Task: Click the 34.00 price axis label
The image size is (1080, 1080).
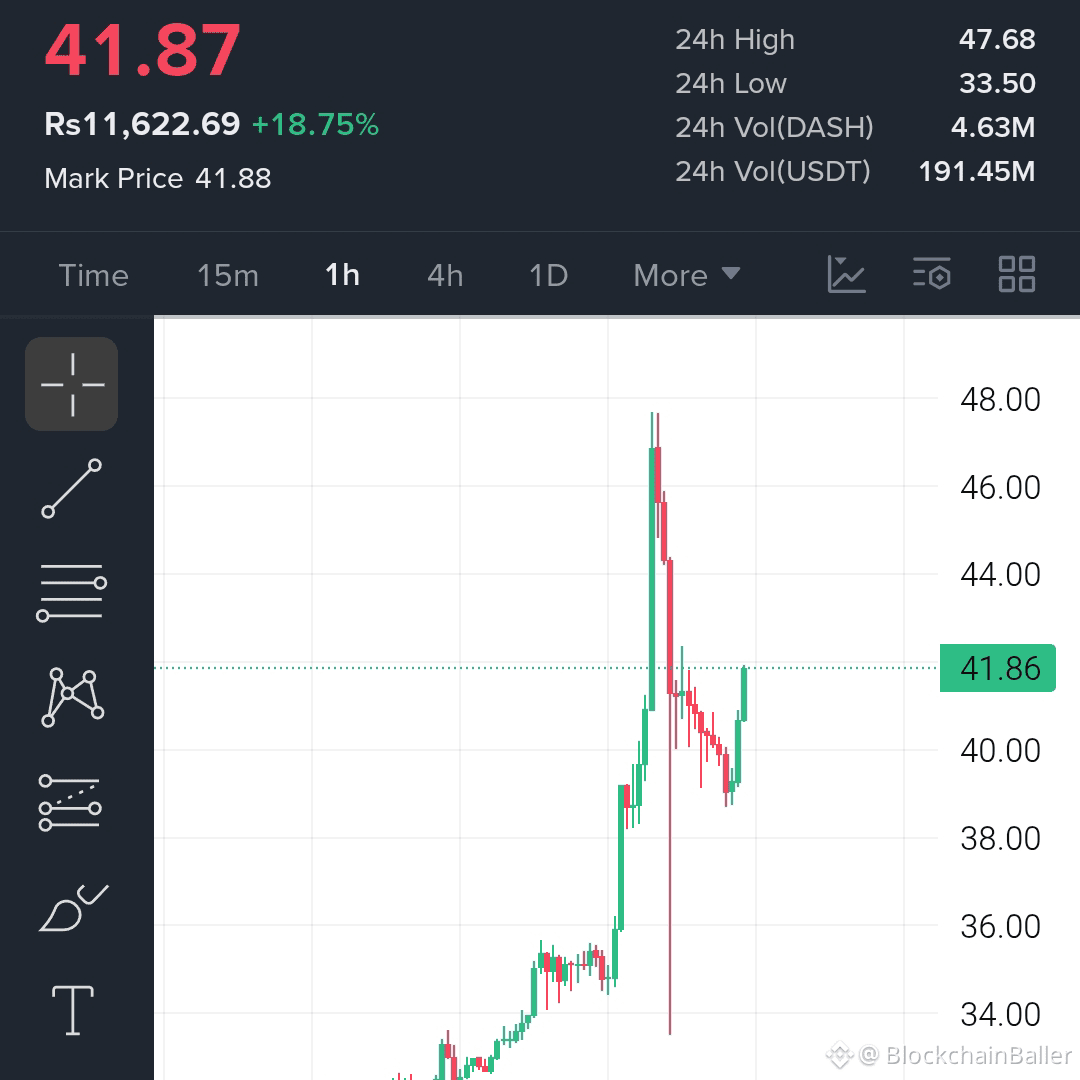Action: 1000,1014
